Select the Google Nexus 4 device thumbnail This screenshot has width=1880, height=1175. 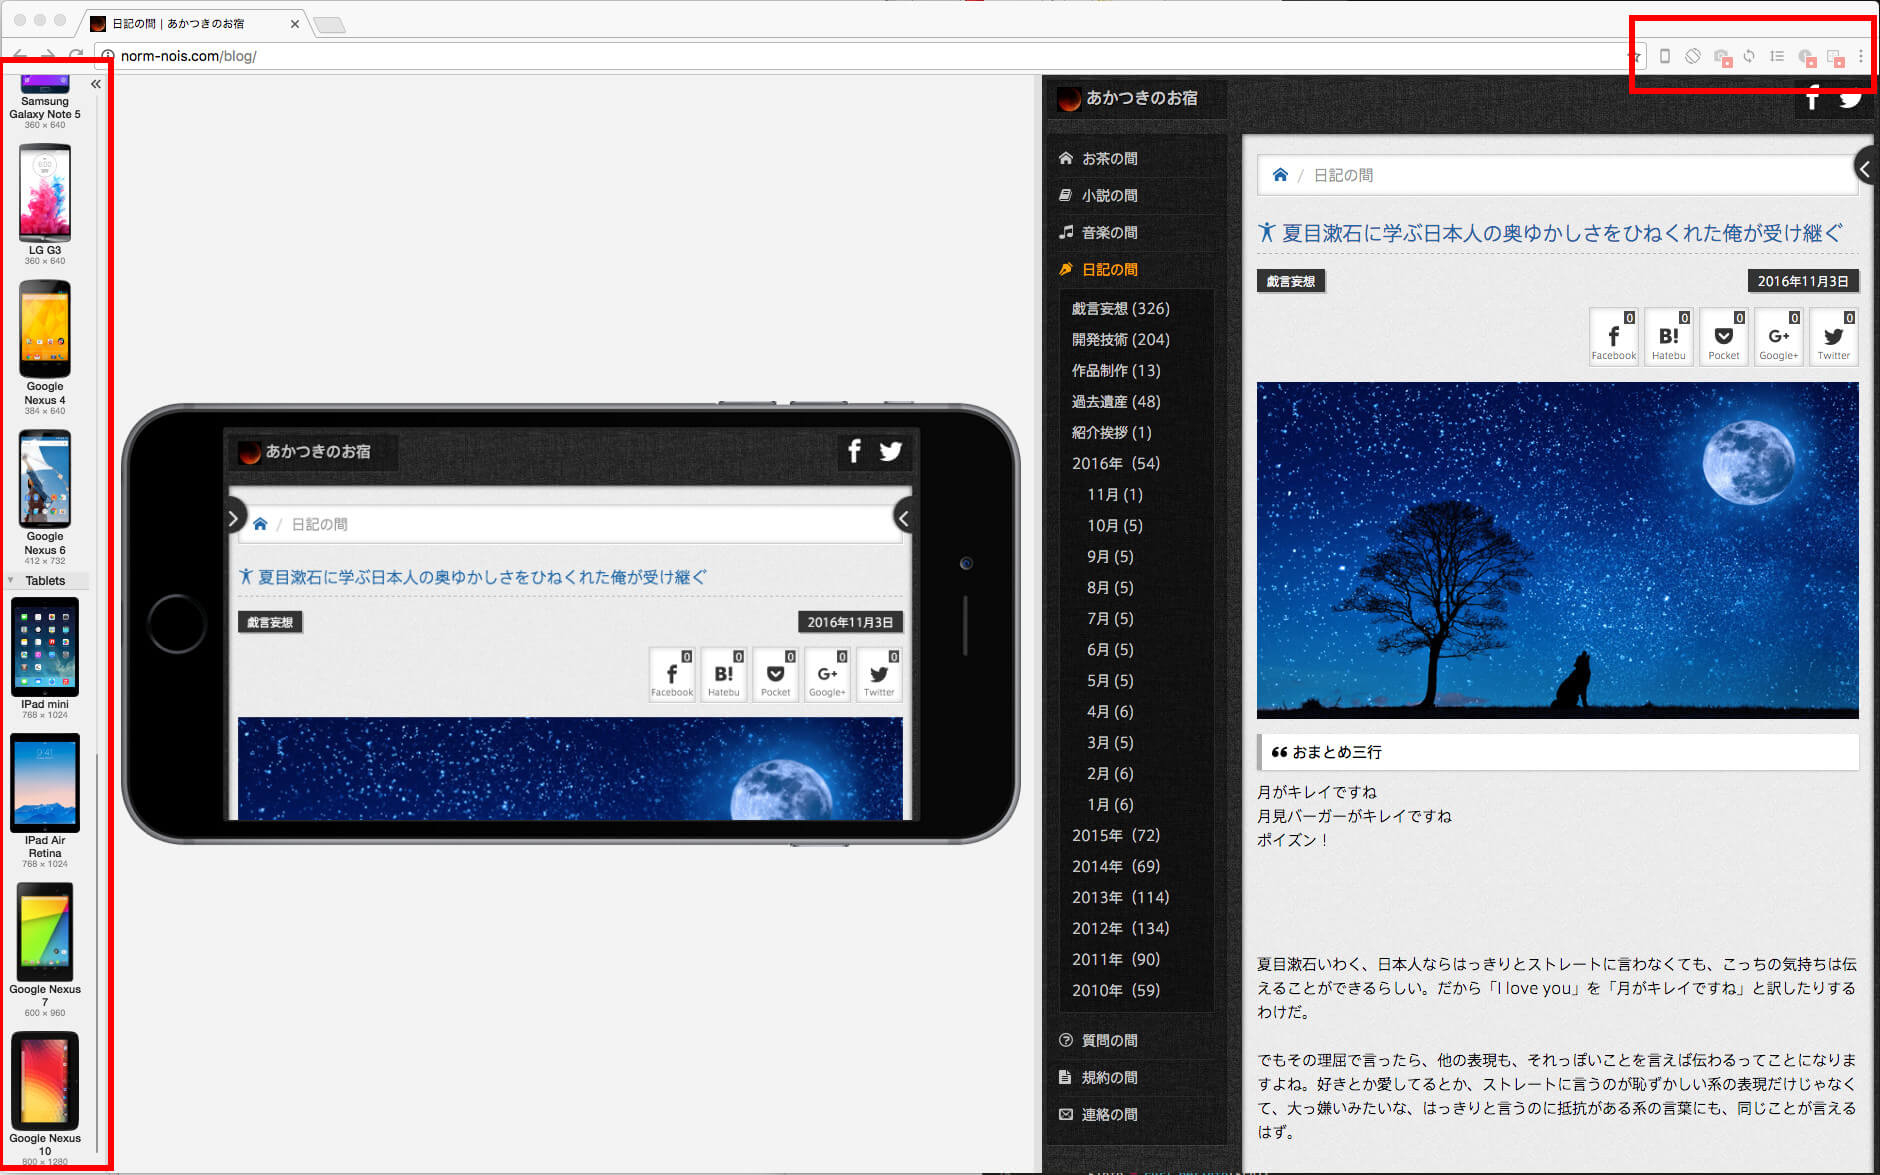(45, 329)
